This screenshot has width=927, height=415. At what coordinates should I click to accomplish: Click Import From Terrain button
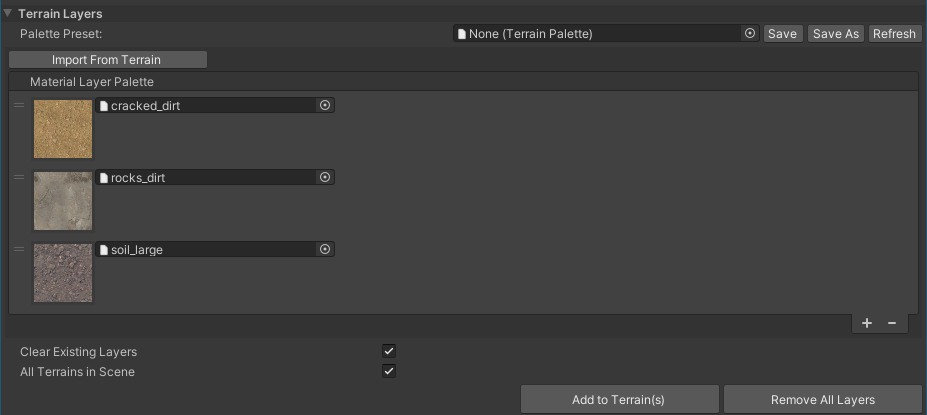click(107, 60)
